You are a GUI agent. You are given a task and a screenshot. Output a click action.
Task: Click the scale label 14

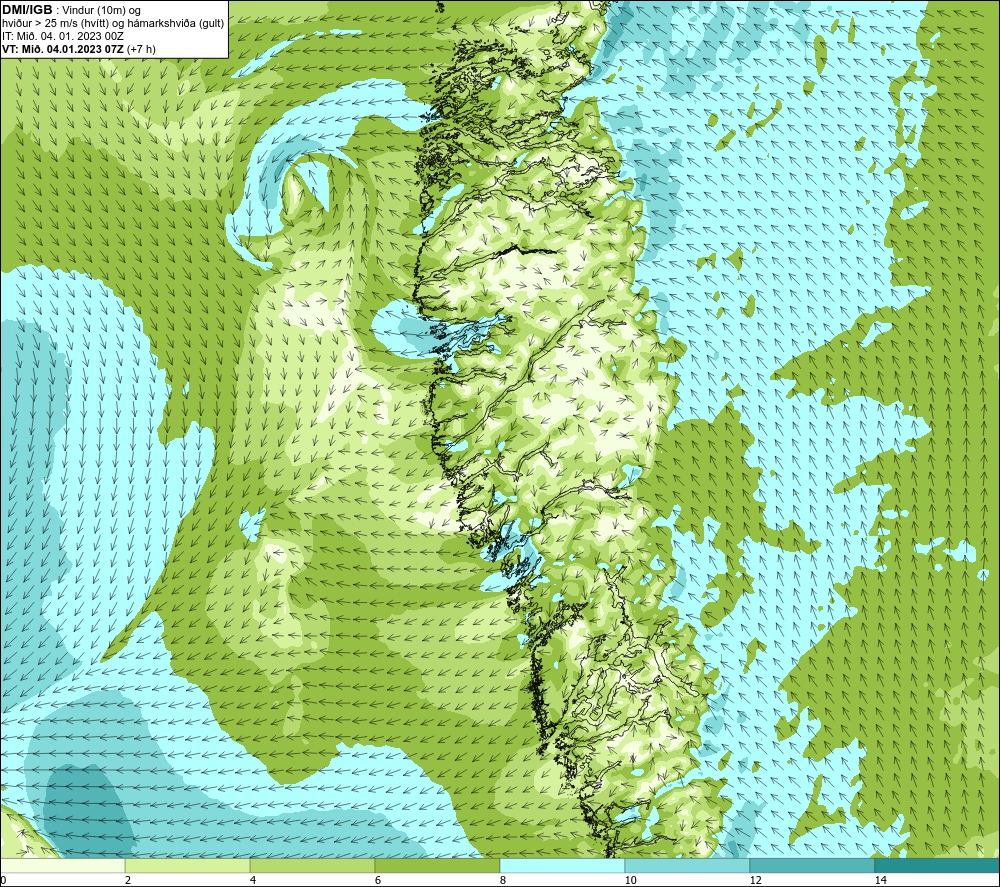tap(880, 880)
